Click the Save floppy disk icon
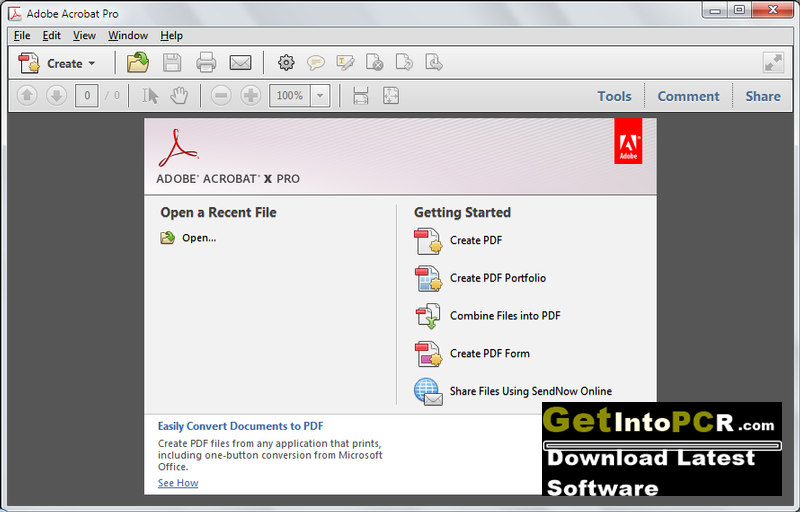The image size is (800, 512). click(x=172, y=63)
